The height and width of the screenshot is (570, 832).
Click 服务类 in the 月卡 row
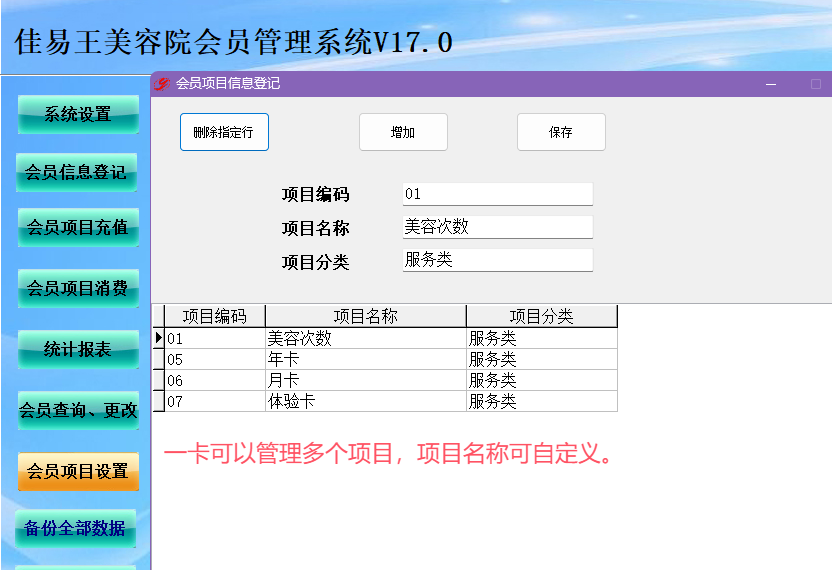click(x=542, y=381)
